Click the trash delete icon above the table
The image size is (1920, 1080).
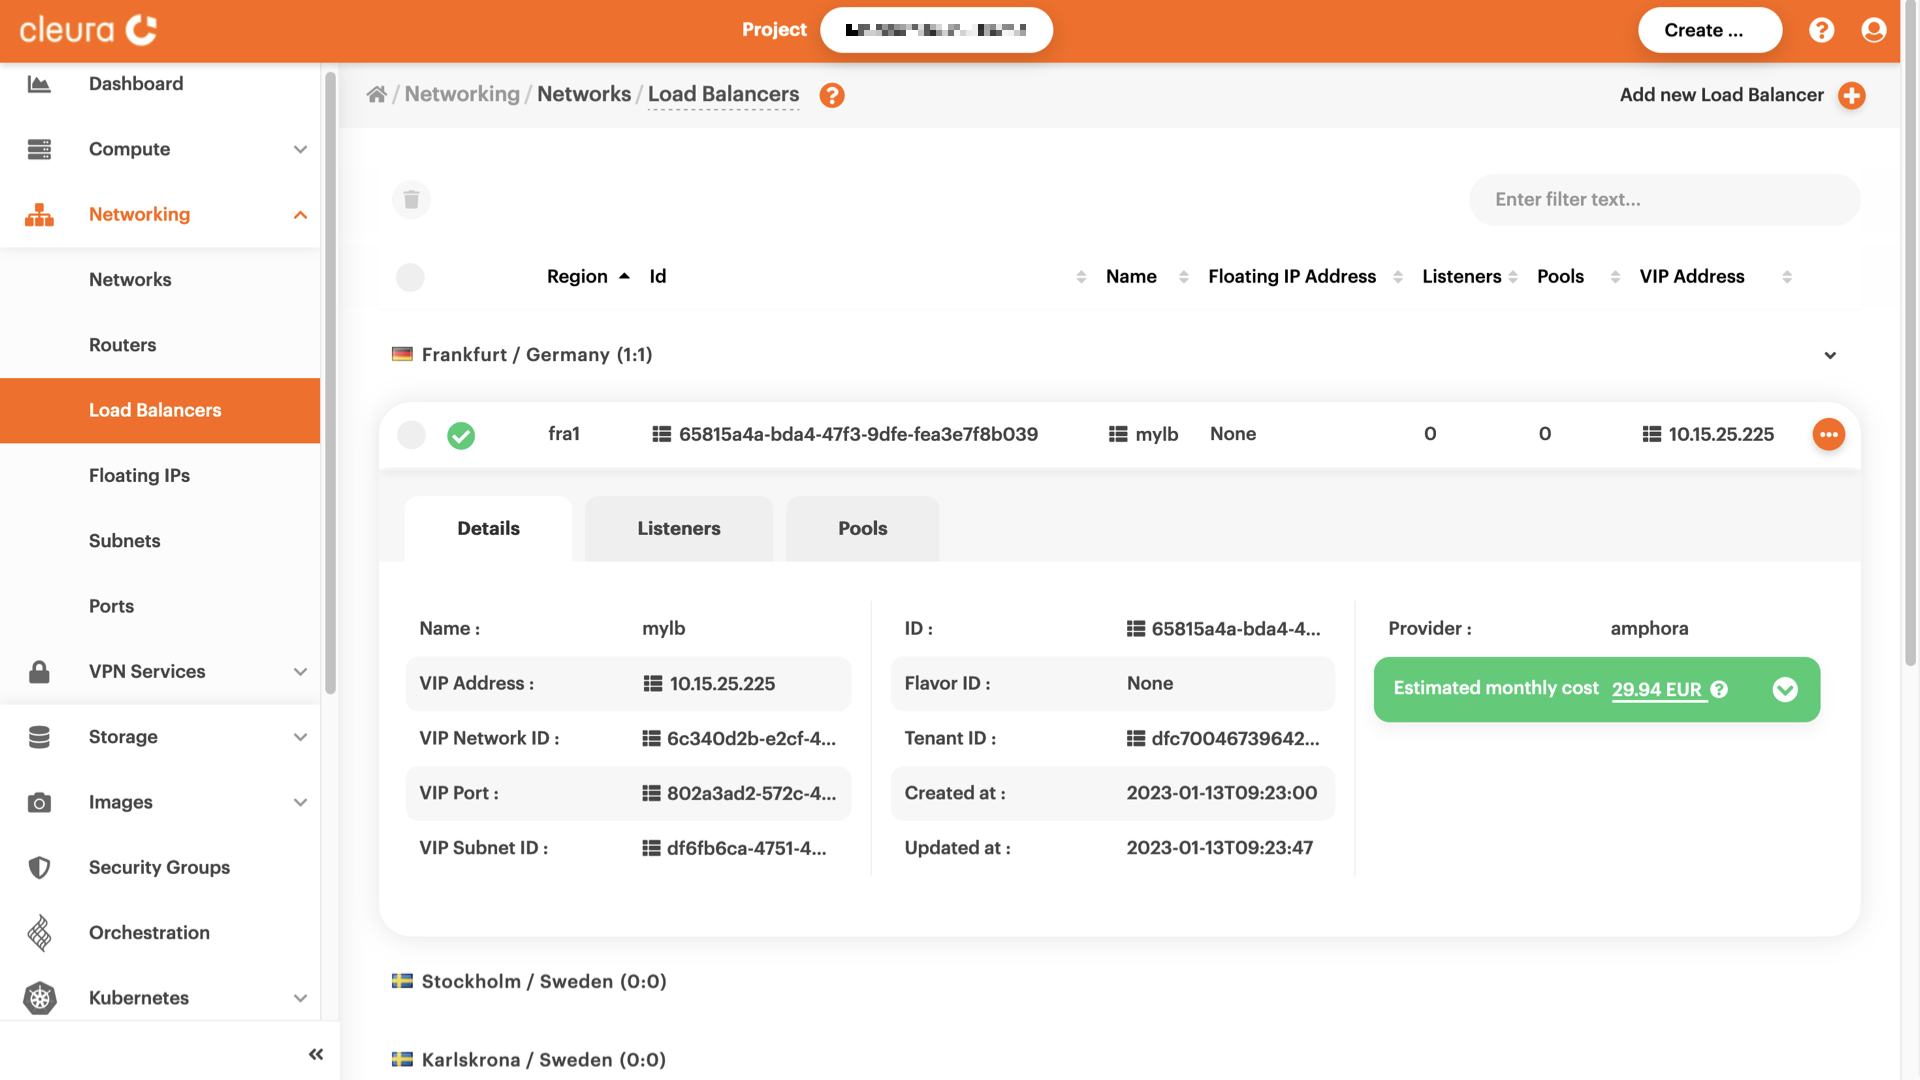pyautogui.click(x=411, y=199)
